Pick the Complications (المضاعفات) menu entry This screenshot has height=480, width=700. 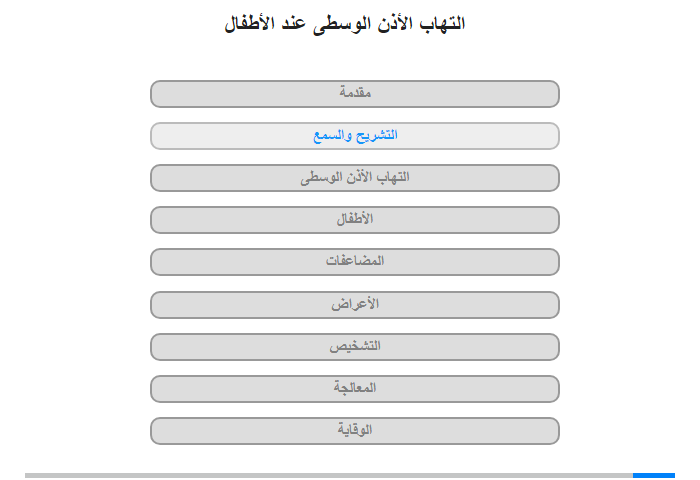(x=355, y=262)
